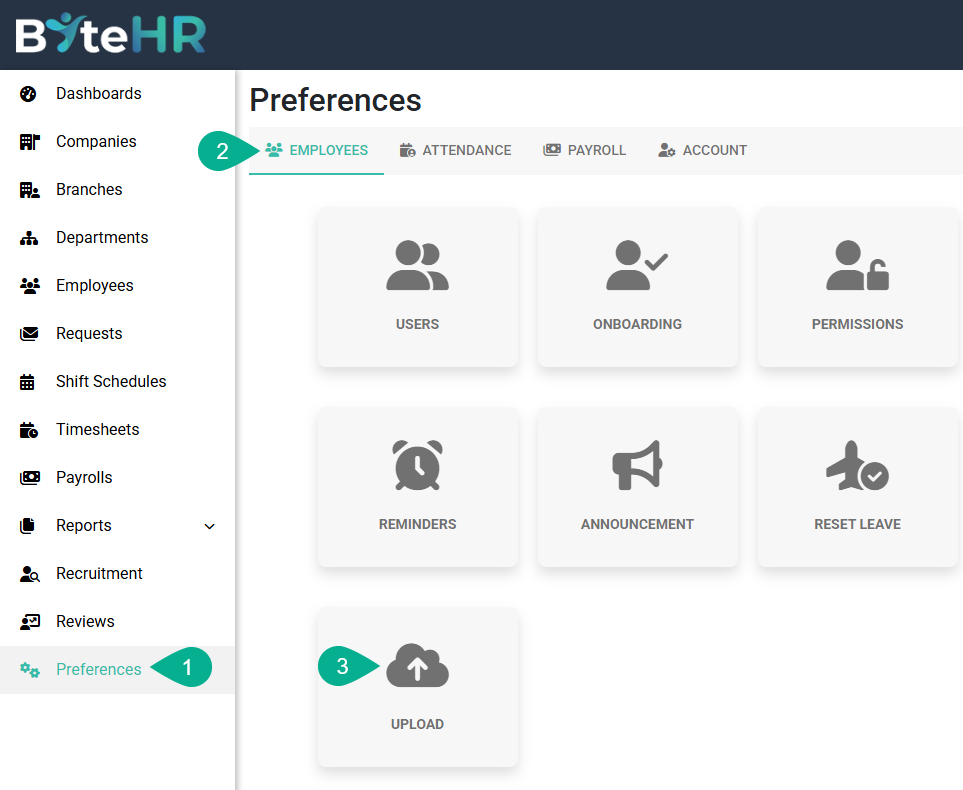963x790 pixels.
Task: Click the Recruitment person-search icon
Action: [x=29, y=574]
